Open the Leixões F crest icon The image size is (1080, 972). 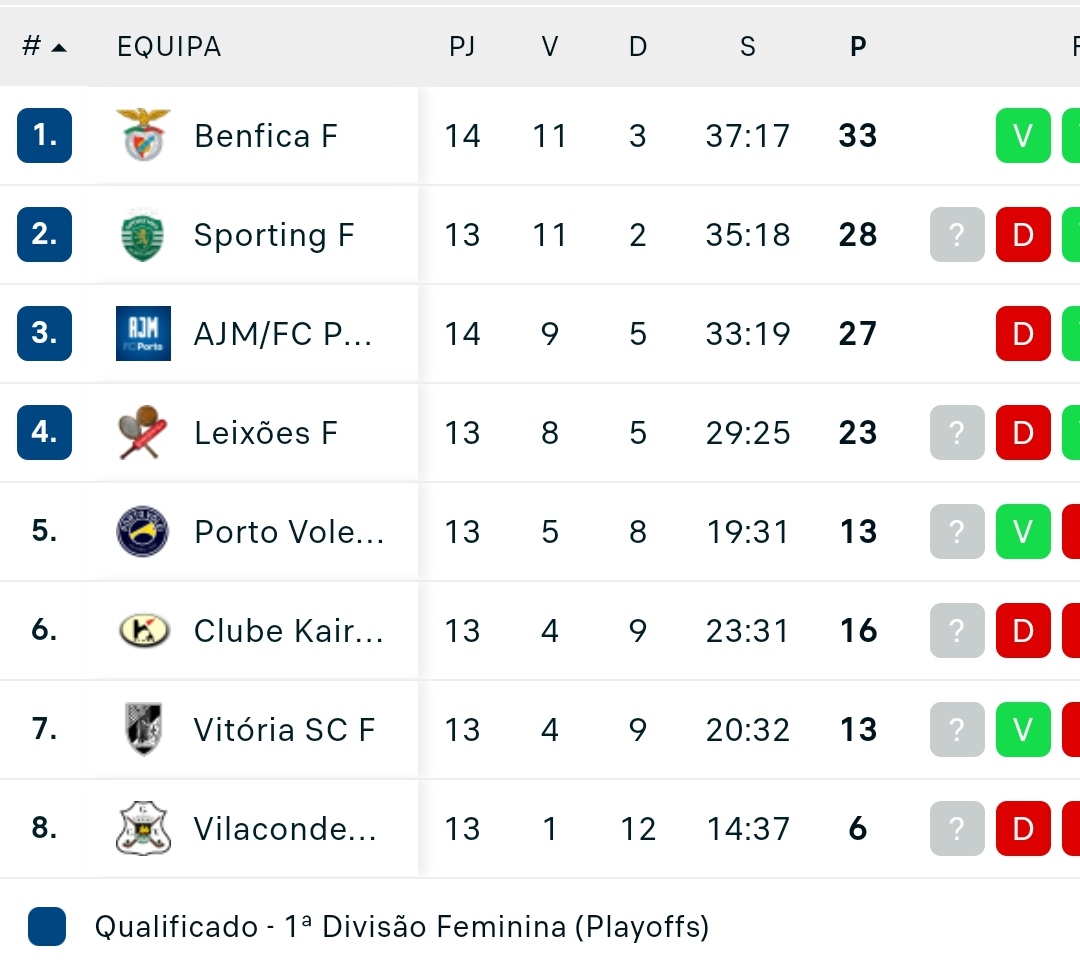(x=143, y=433)
